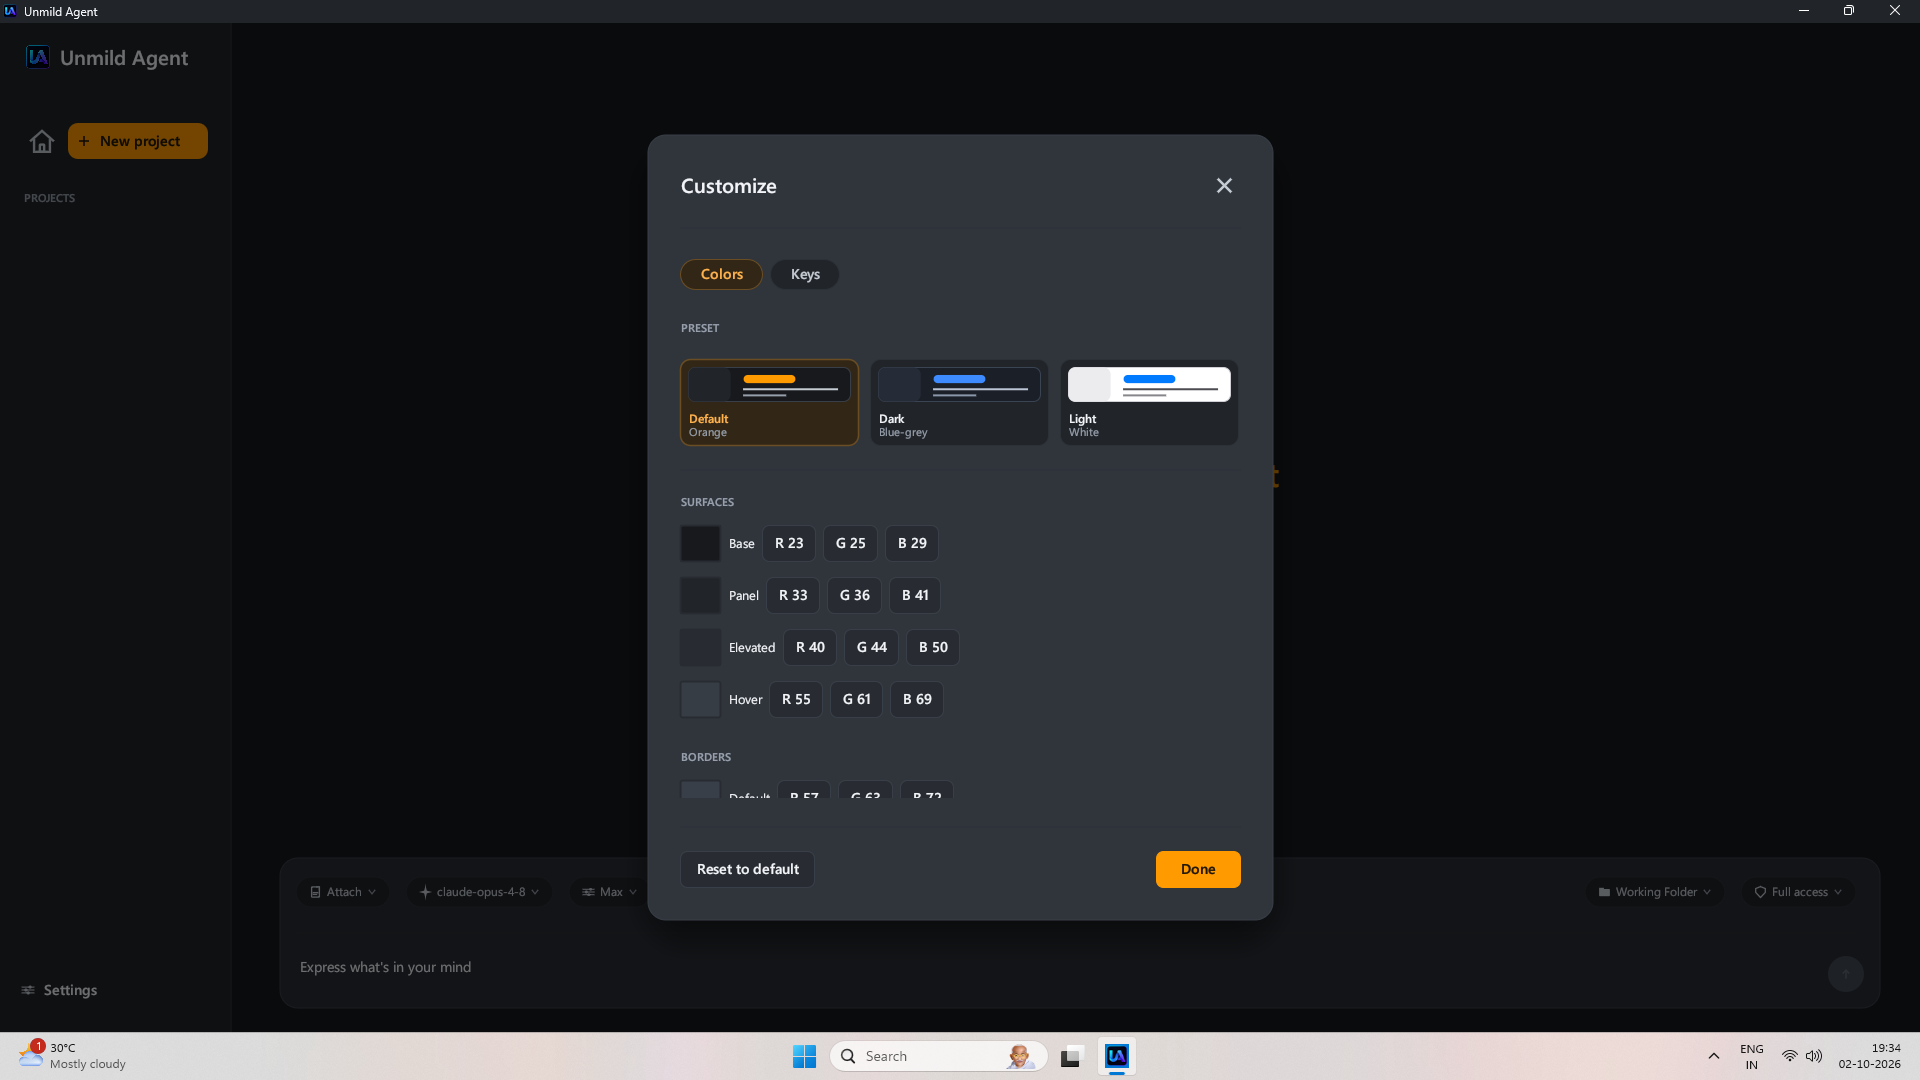Viewport: 1920px width, 1080px height.
Task: Open Settings in the sidebar
Action: tap(60, 990)
